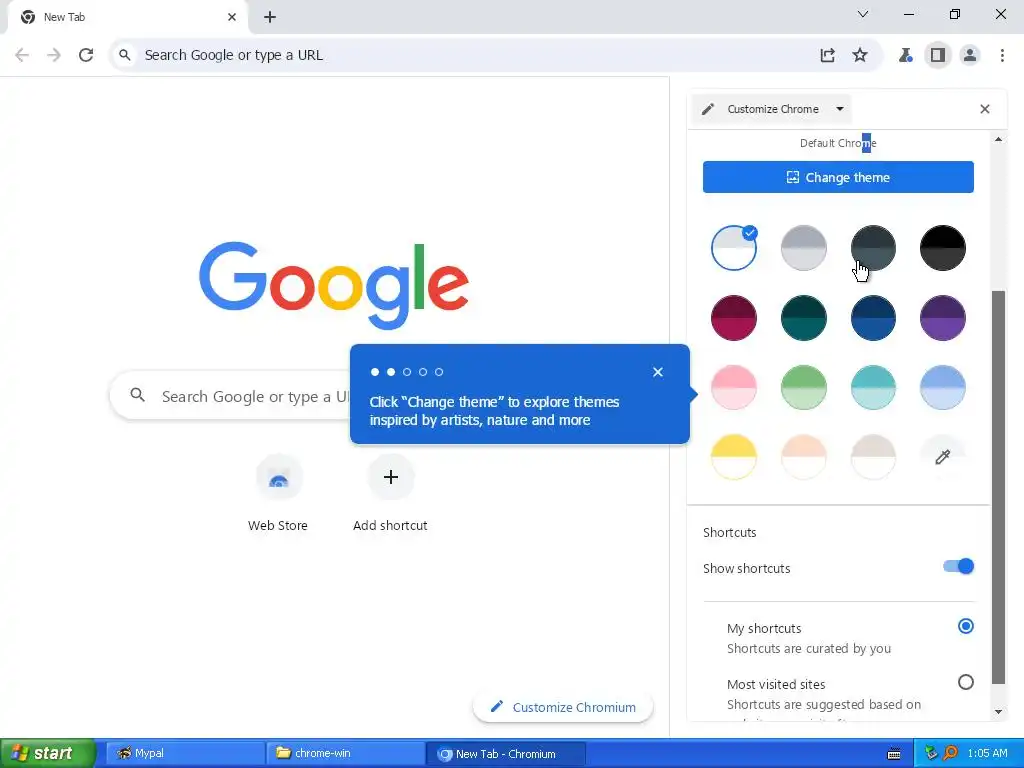Open a new tab with the plus button

click(270, 17)
